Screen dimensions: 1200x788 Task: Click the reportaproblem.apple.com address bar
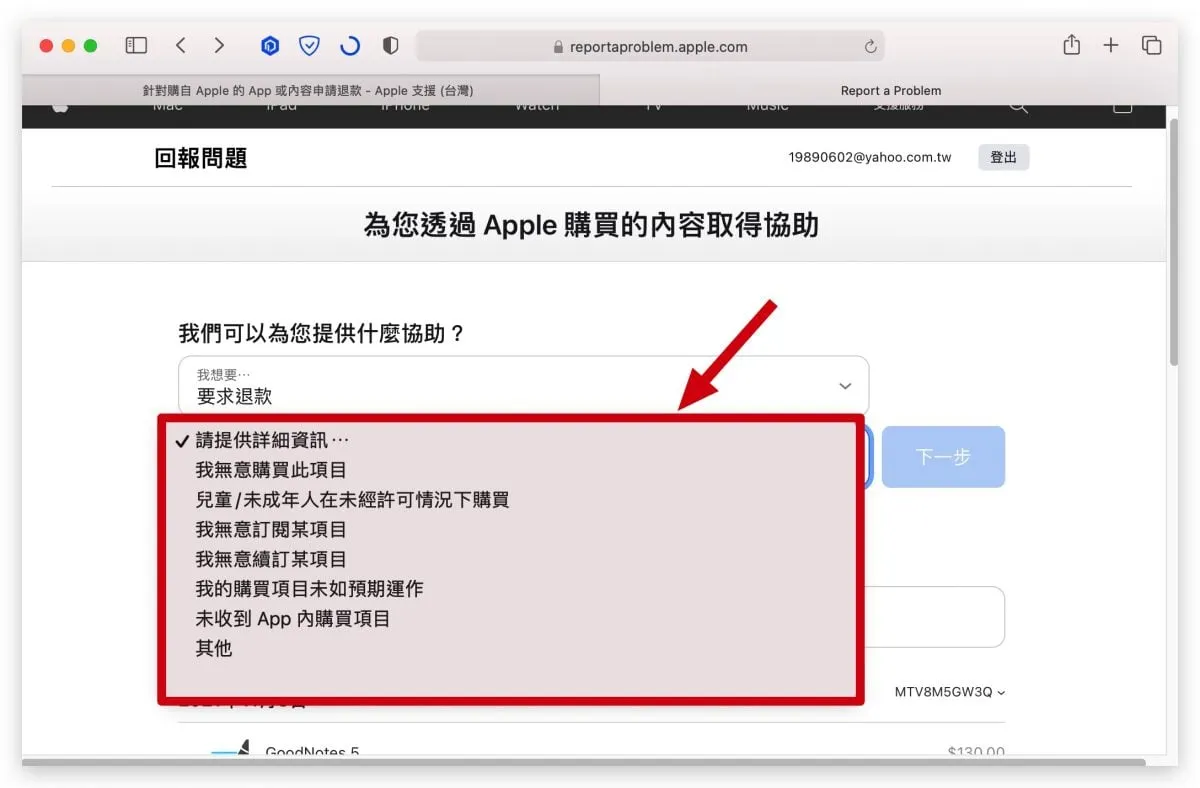pyautogui.click(x=650, y=46)
